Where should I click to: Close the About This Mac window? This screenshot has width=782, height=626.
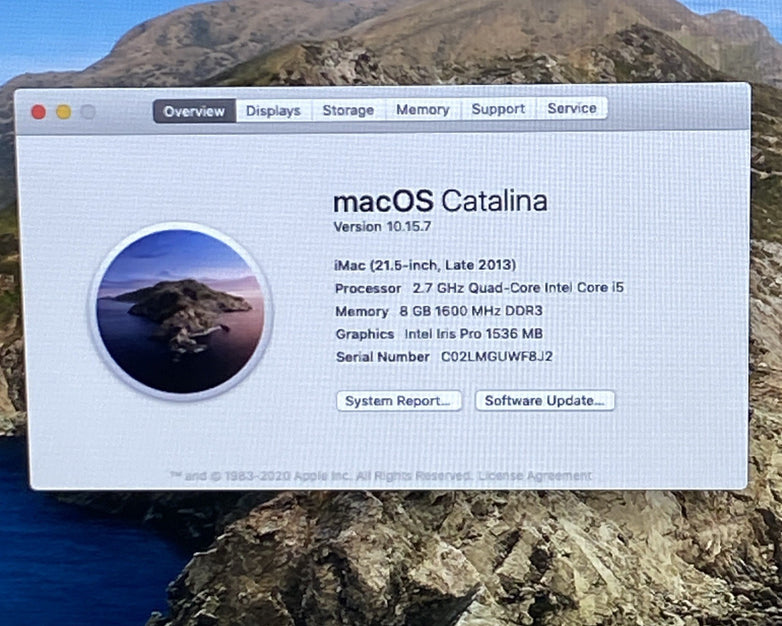38,112
